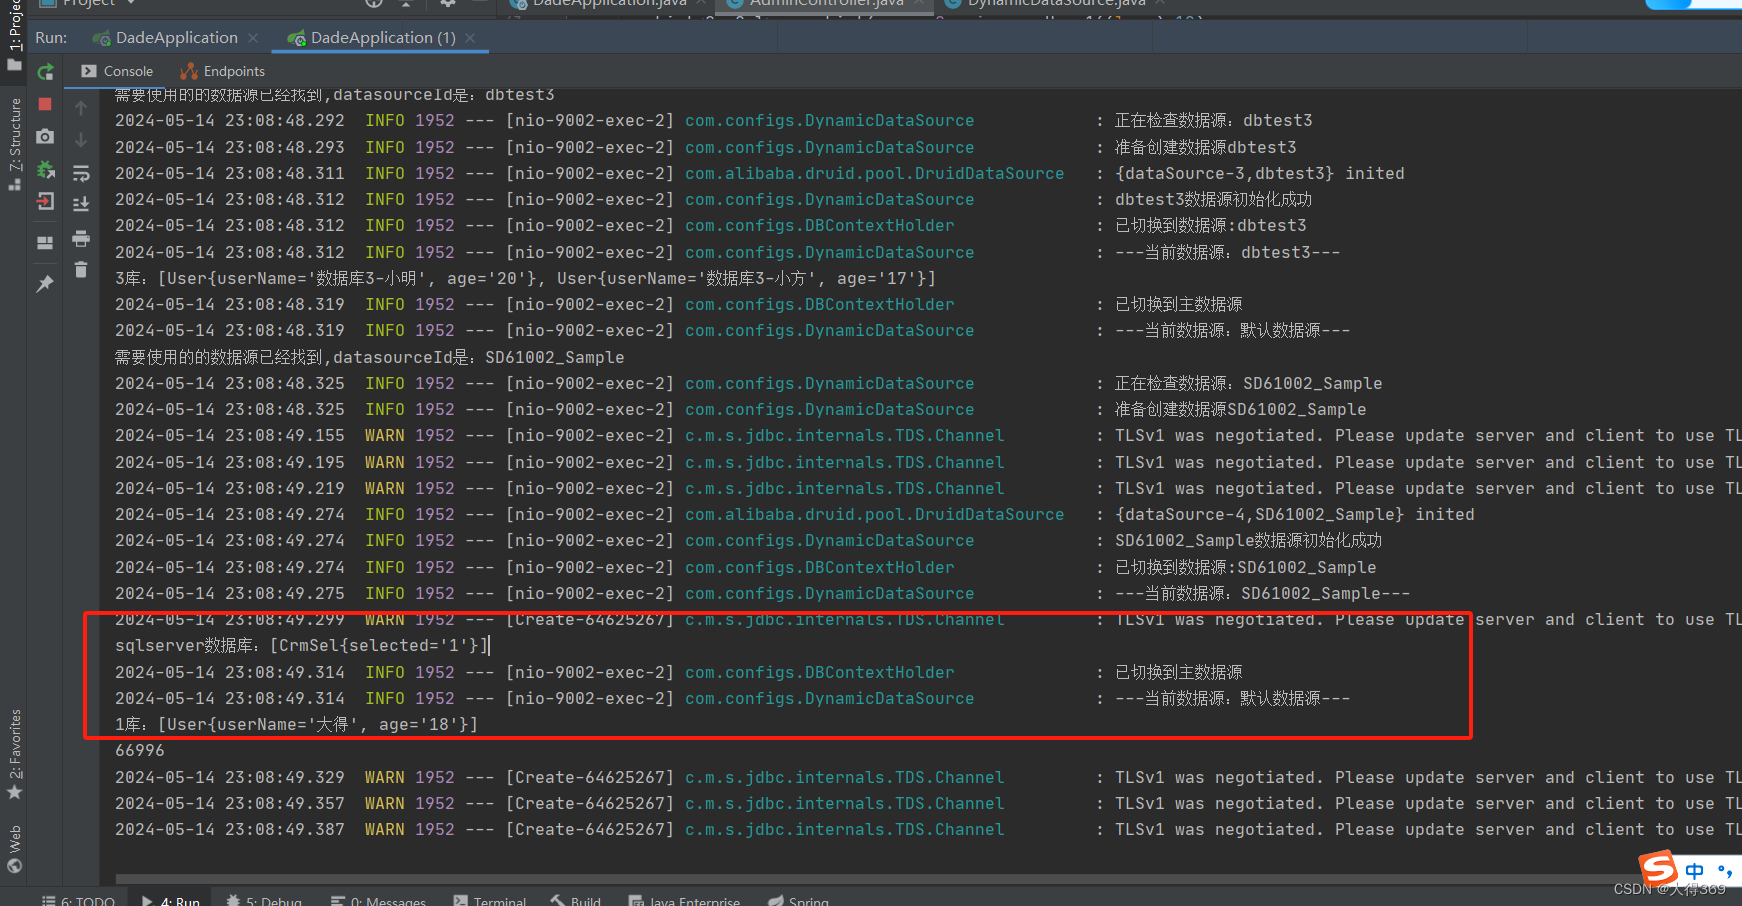Click TDS.Channel link at 23:08:49.387
Image resolution: width=1742 pixels, height=906 pixels.
[x=844, y=830]
